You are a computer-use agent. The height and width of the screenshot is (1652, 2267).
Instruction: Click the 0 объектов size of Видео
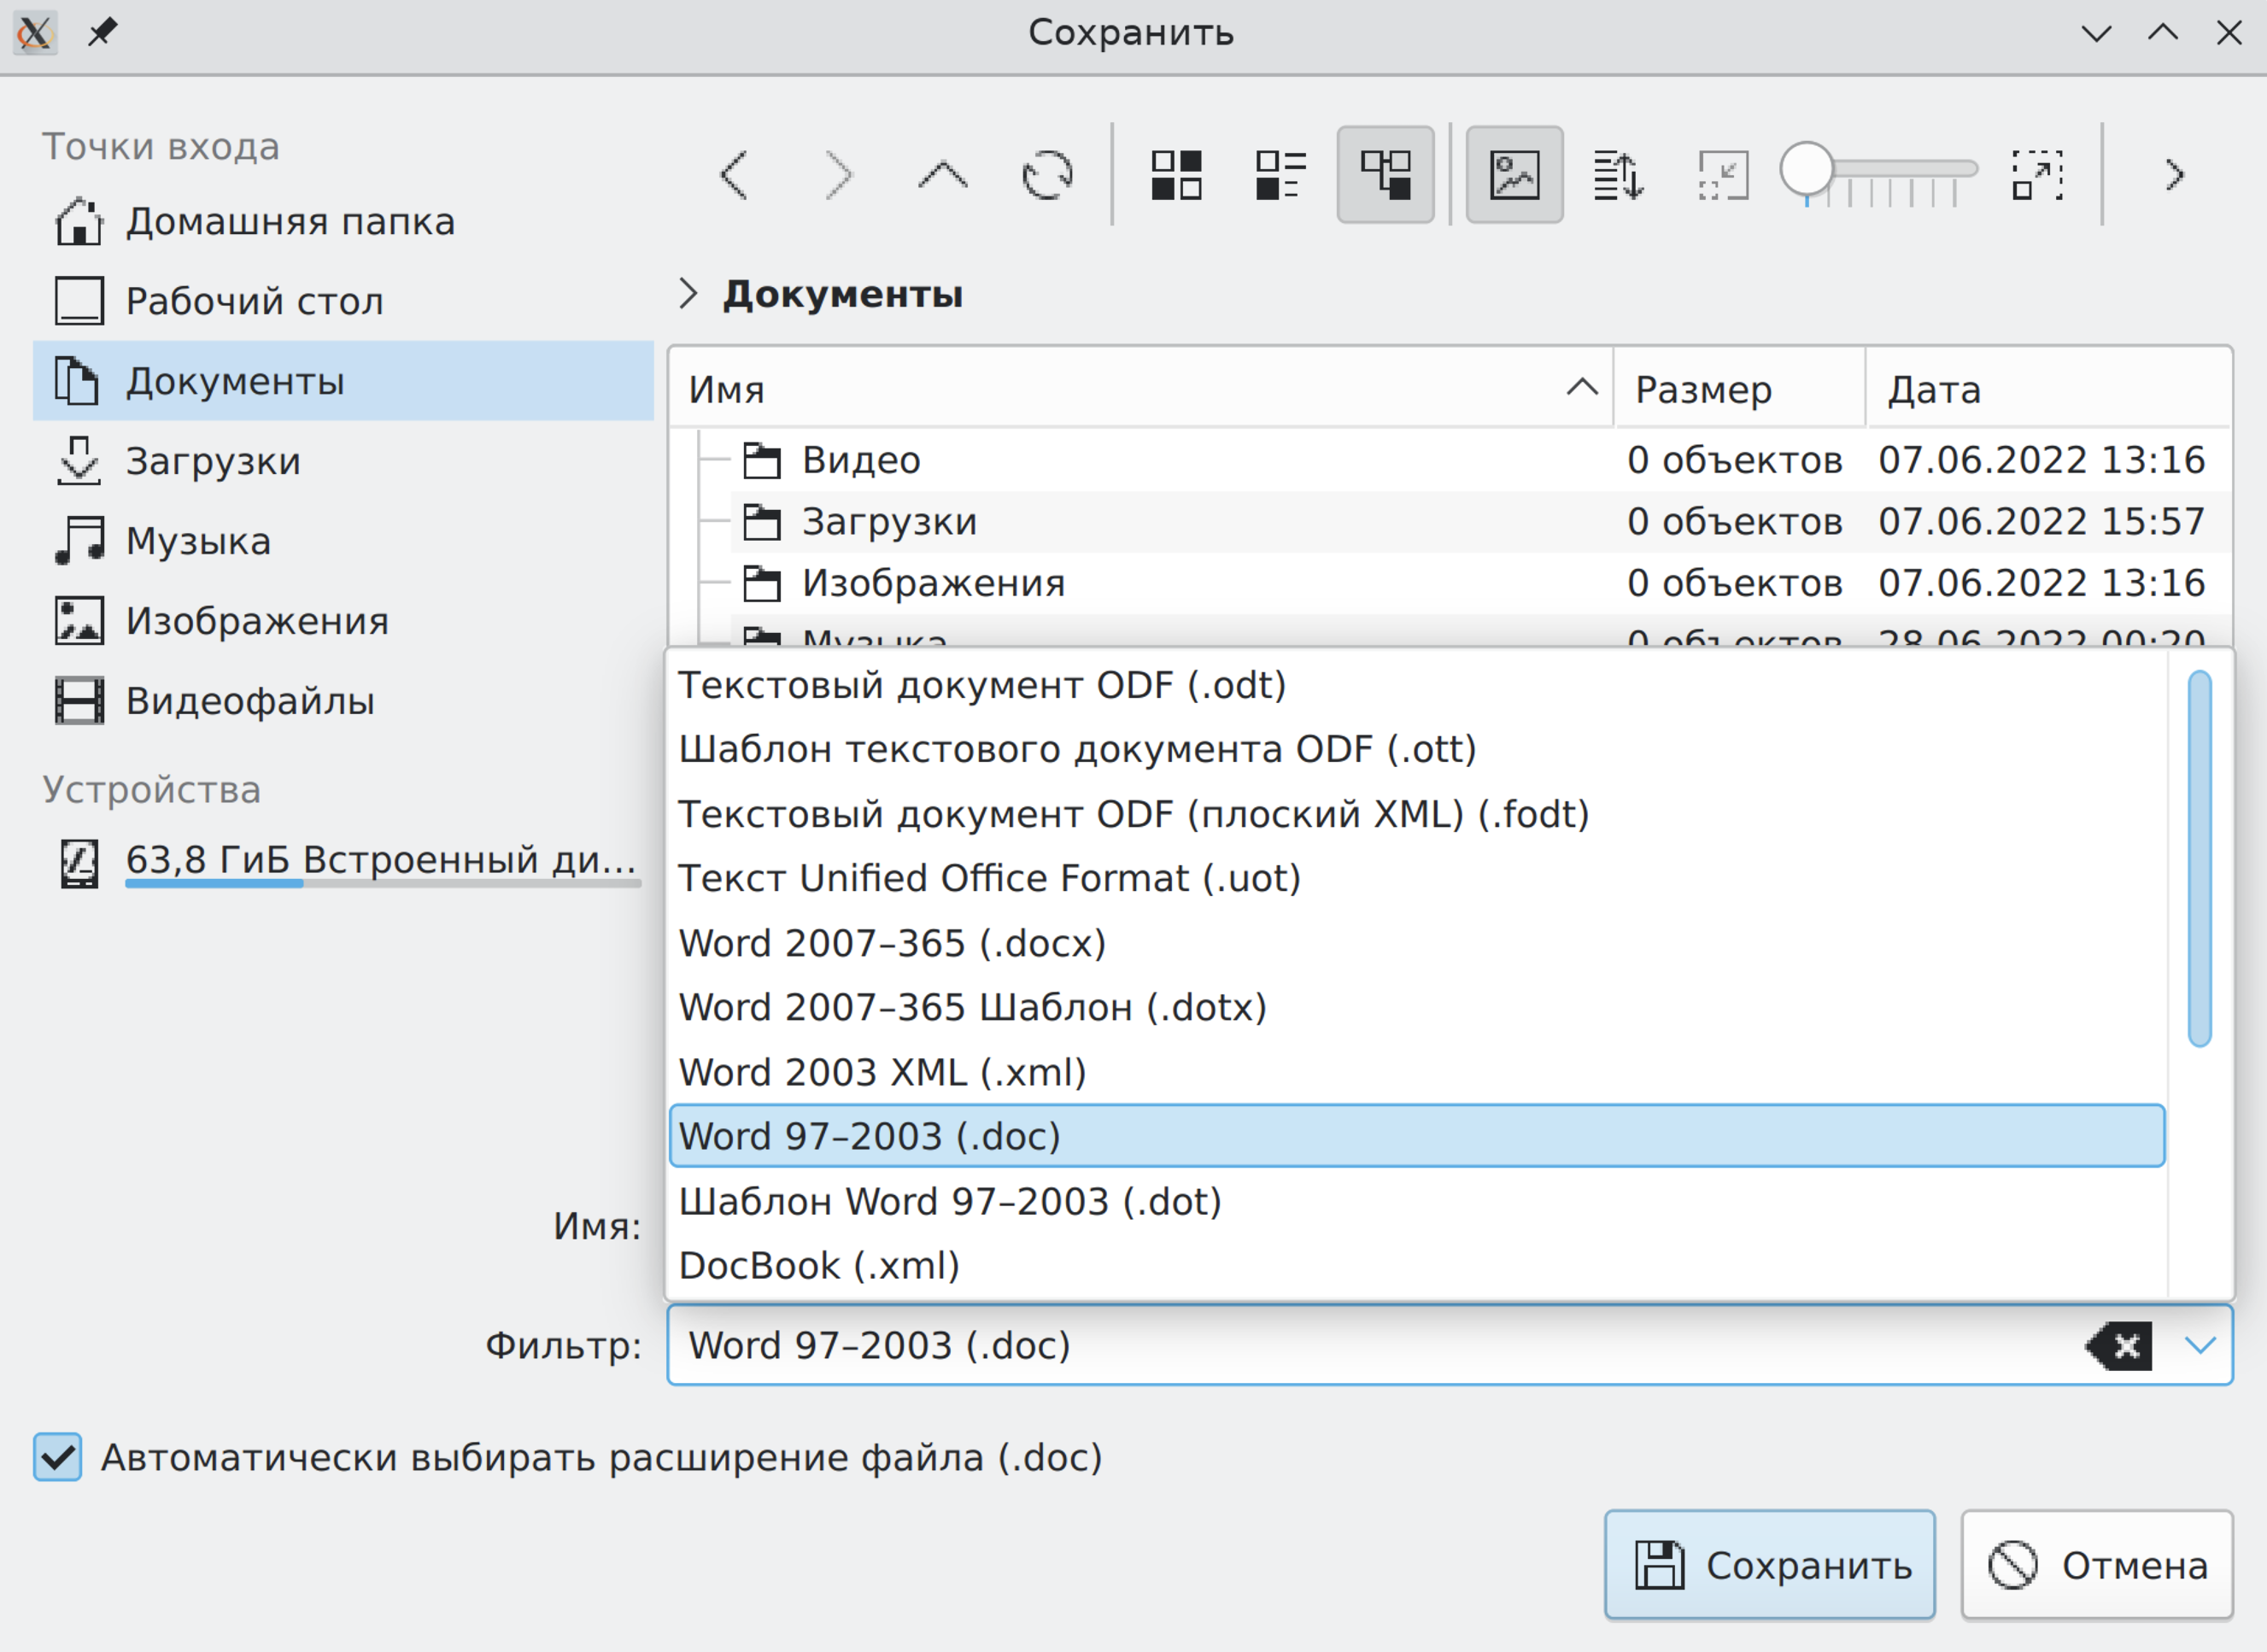1734,461
